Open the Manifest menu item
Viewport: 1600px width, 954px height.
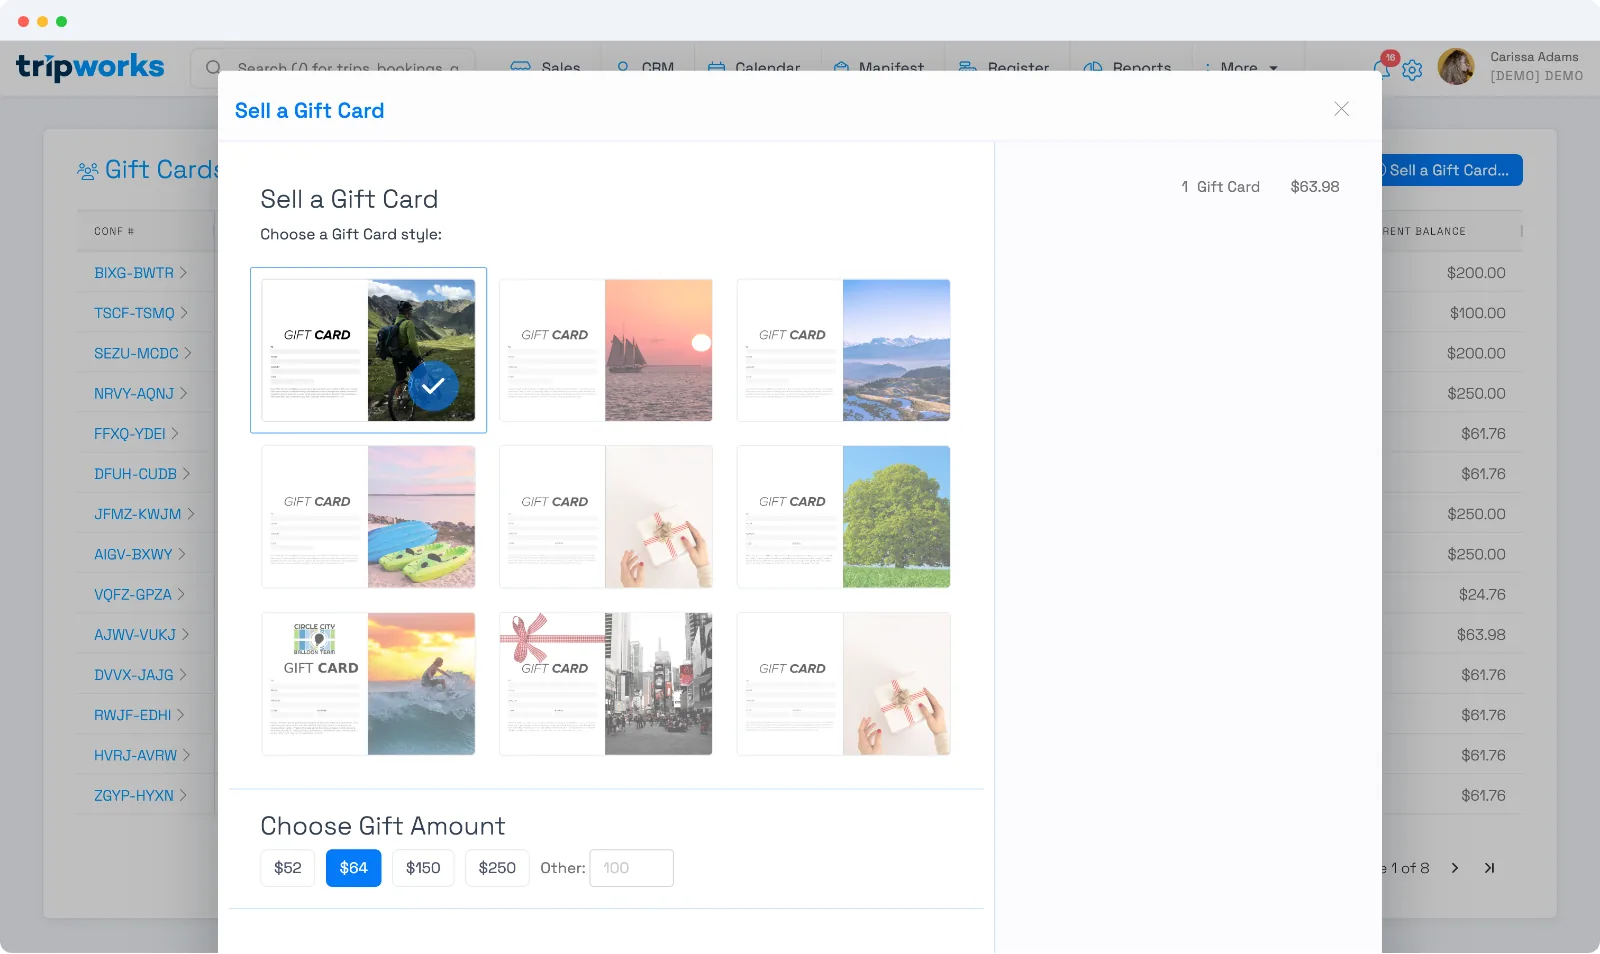(878, 68)
